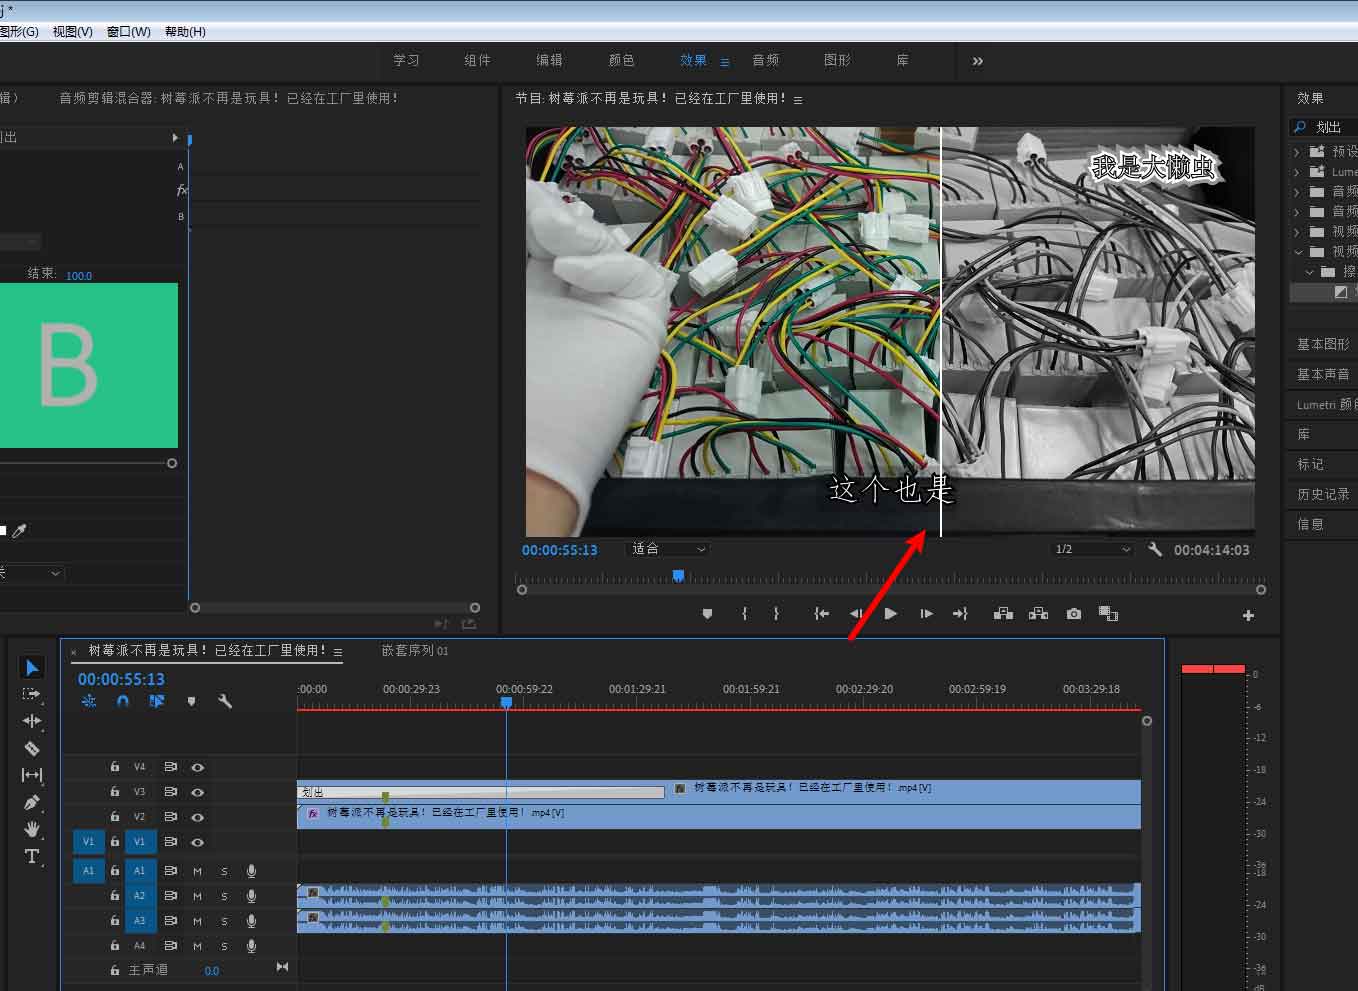Viewport: 1358px width, 991px height.
Task: Select the Type tool
Action: (x=32, y=856)
